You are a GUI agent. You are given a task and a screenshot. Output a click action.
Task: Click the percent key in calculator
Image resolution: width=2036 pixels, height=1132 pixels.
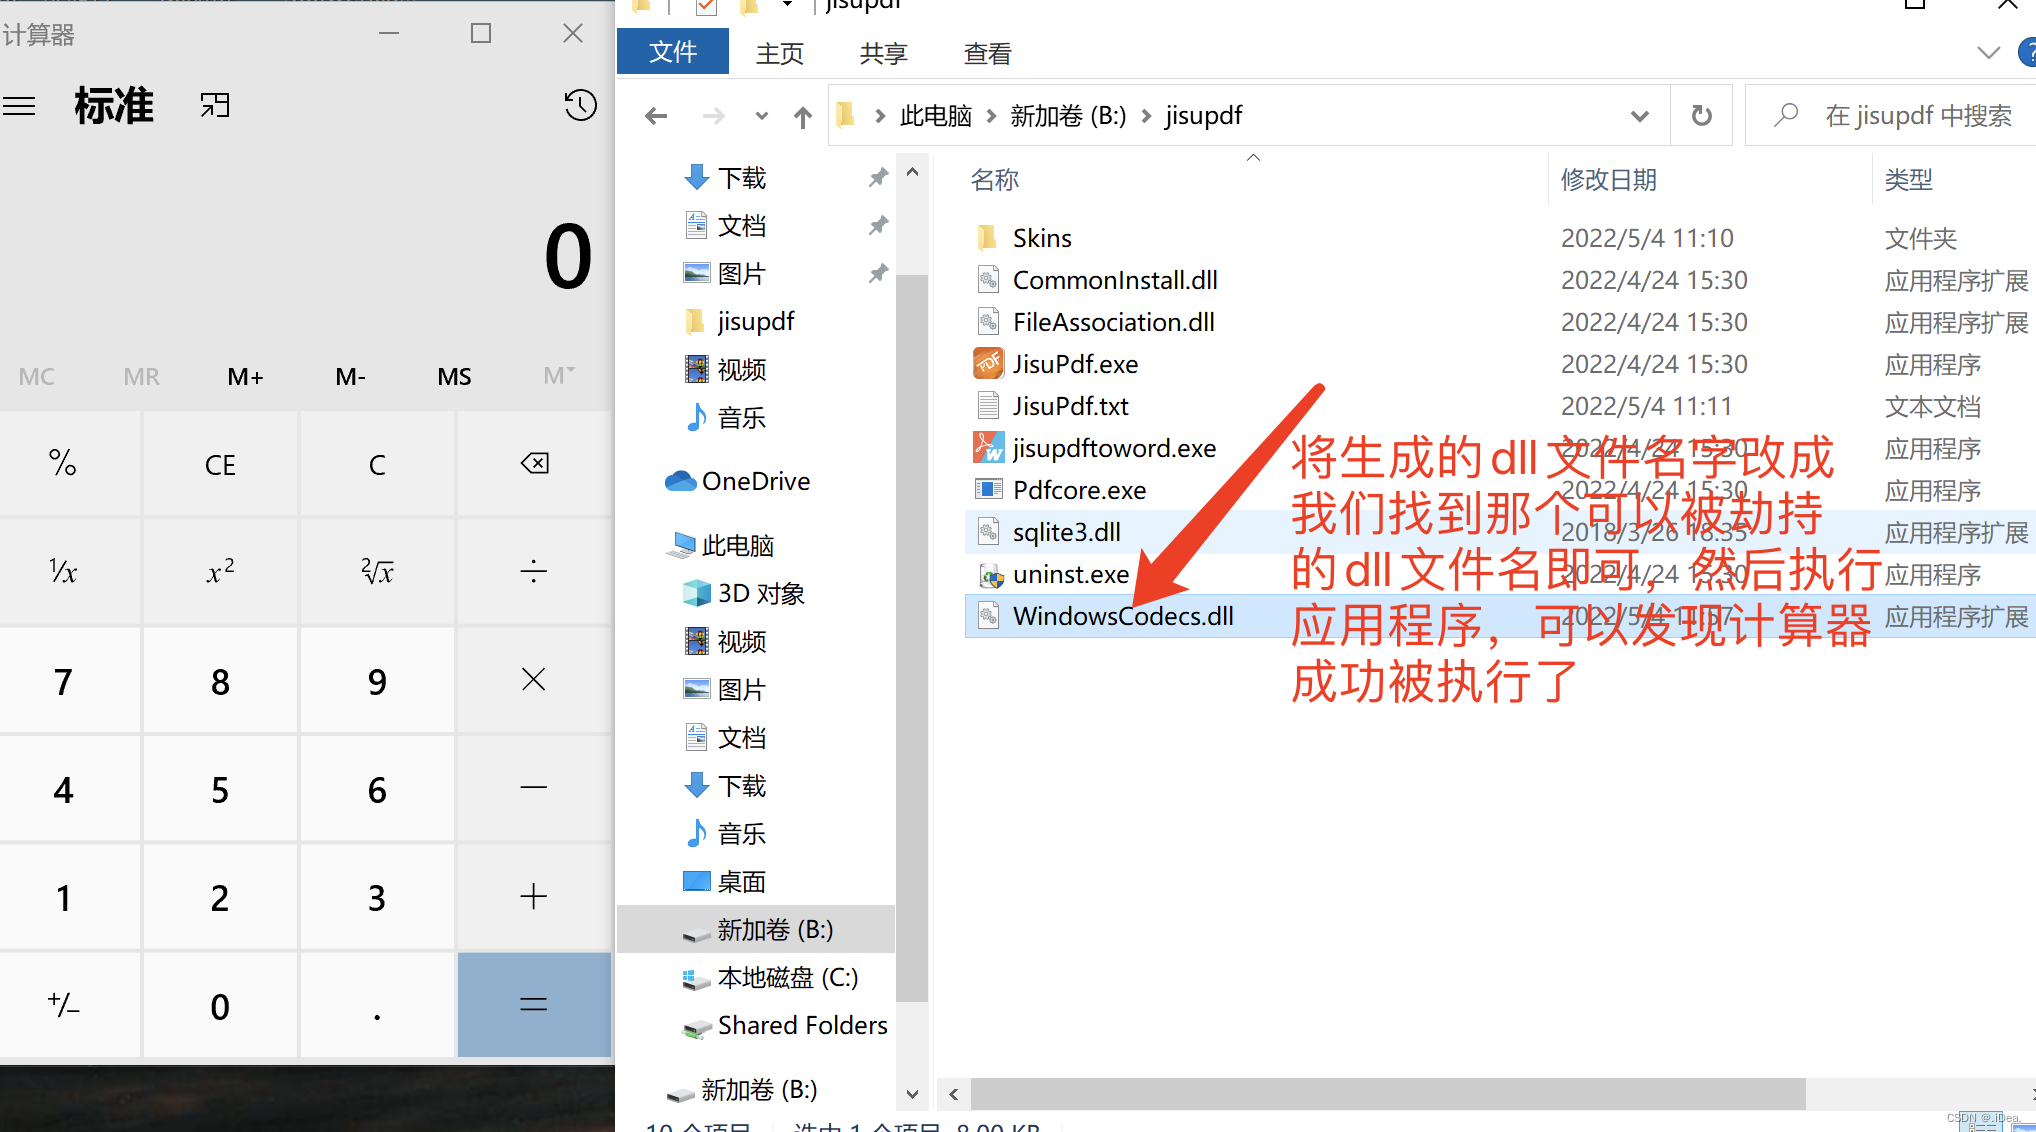coord(62,463)
